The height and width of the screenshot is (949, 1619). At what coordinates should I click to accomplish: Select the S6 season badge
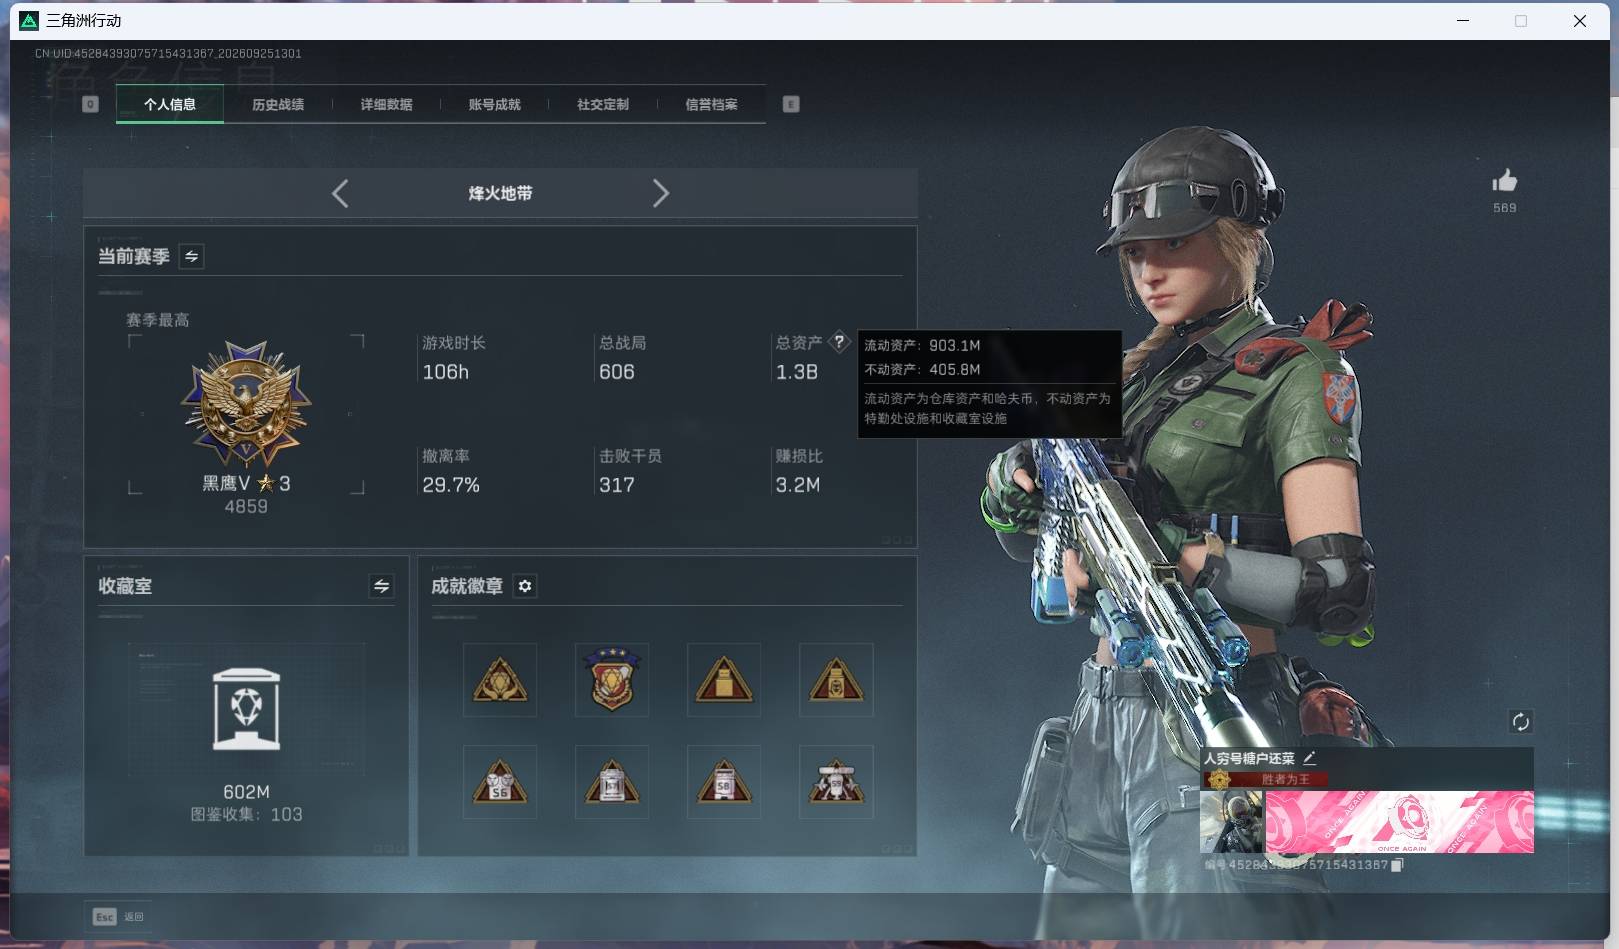[x=500, y=782]
